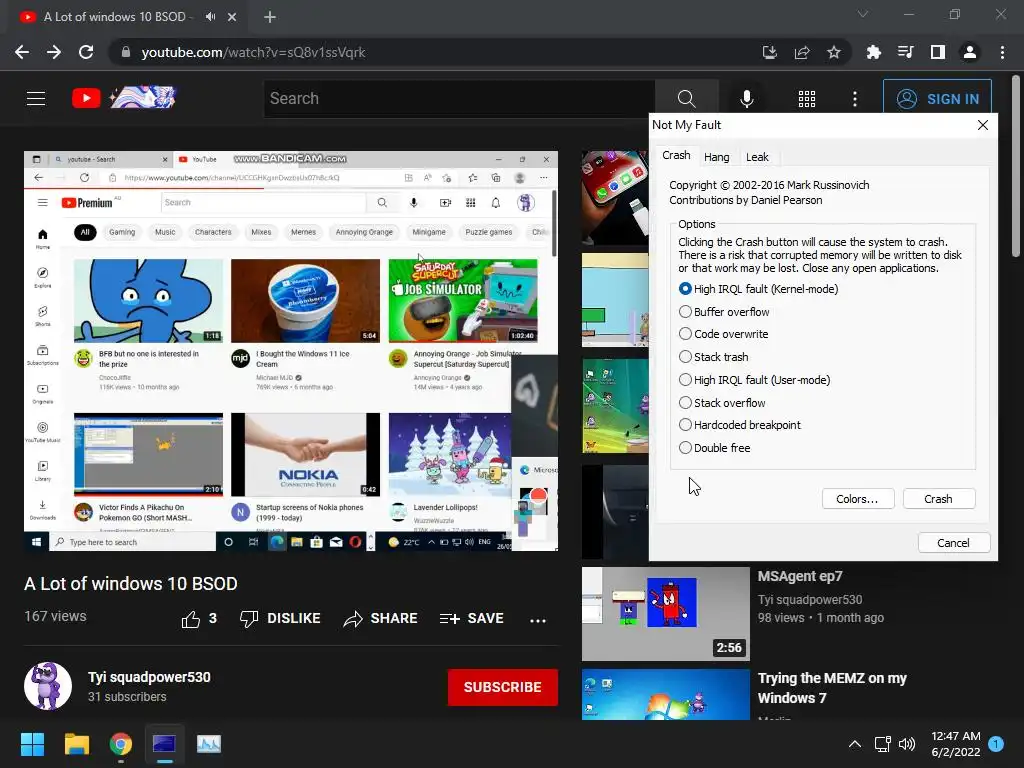Open the YouTube apps grid icon
The width and height of the screenshot is (1024, 768).
tap(807, 99)
